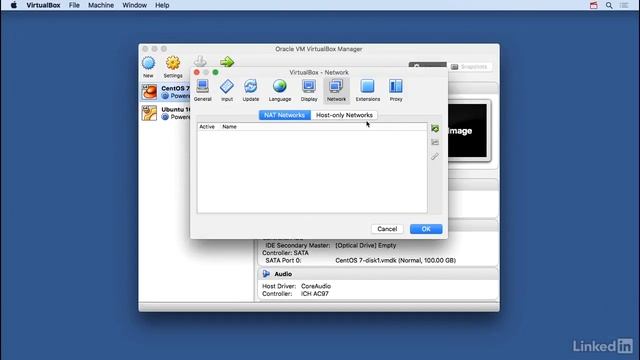Switch to the NAT Networks tab
Viewport: 640px width, 360px height.
(x=284, y=115)
